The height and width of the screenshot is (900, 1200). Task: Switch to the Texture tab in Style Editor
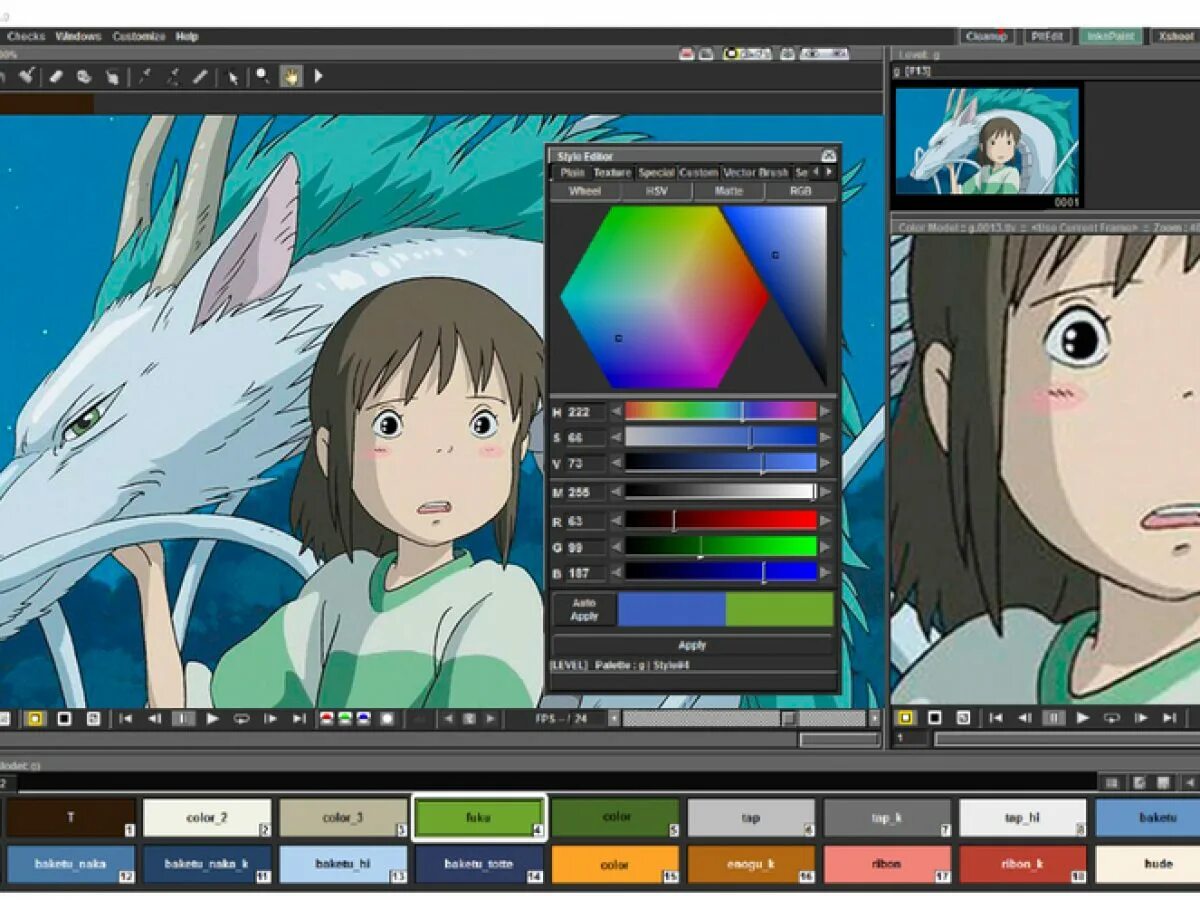tap(612, 173)
